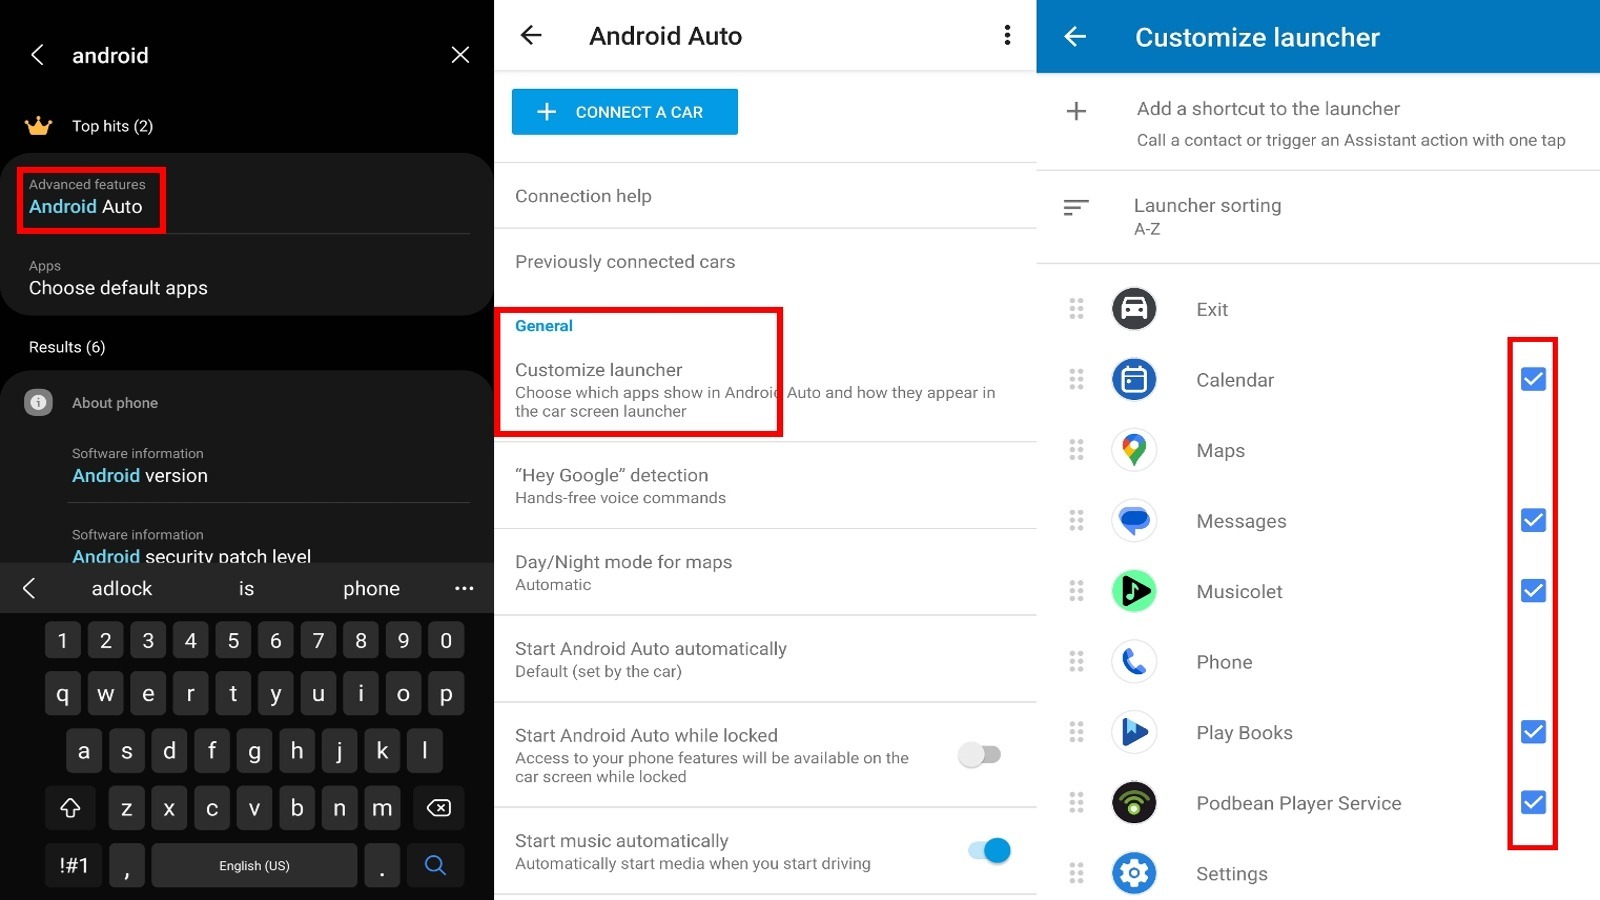
Task: Tap the Messages app icon
Action: [1134, 520]
